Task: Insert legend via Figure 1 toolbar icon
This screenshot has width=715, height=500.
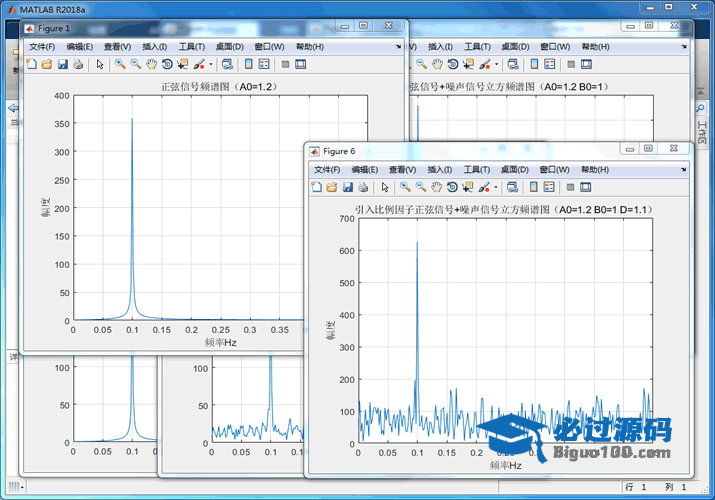Action: click(264, 64)
